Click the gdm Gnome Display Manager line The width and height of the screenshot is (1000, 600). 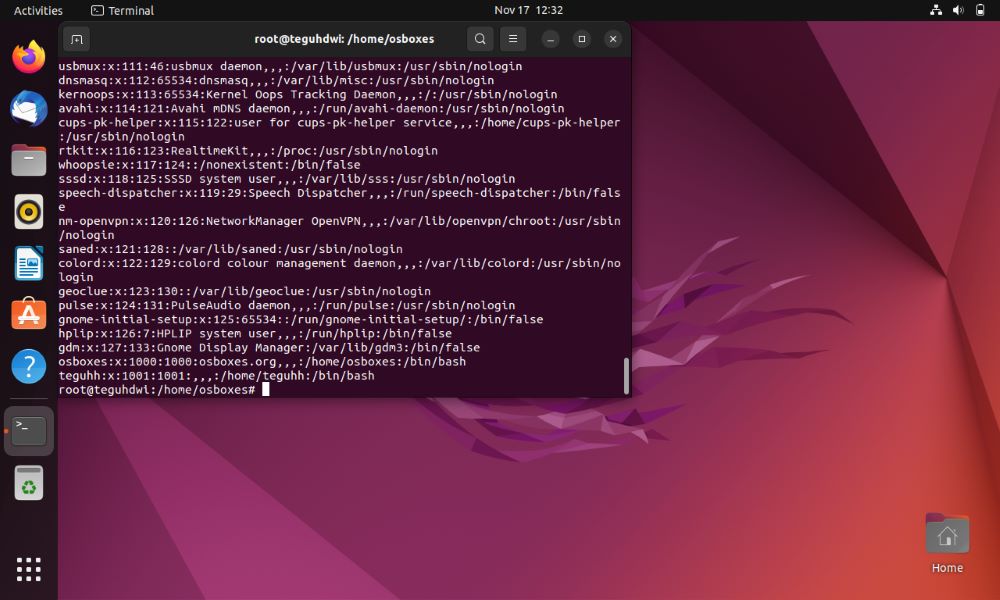point(269,348)
